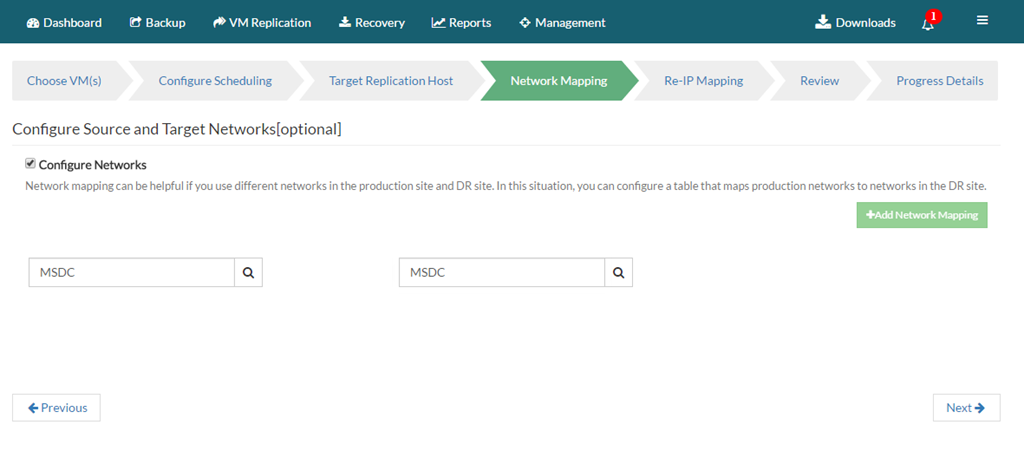Screen dimensions: 1024x451
Task: Open the Recovery menu
Action: (372, 23)
